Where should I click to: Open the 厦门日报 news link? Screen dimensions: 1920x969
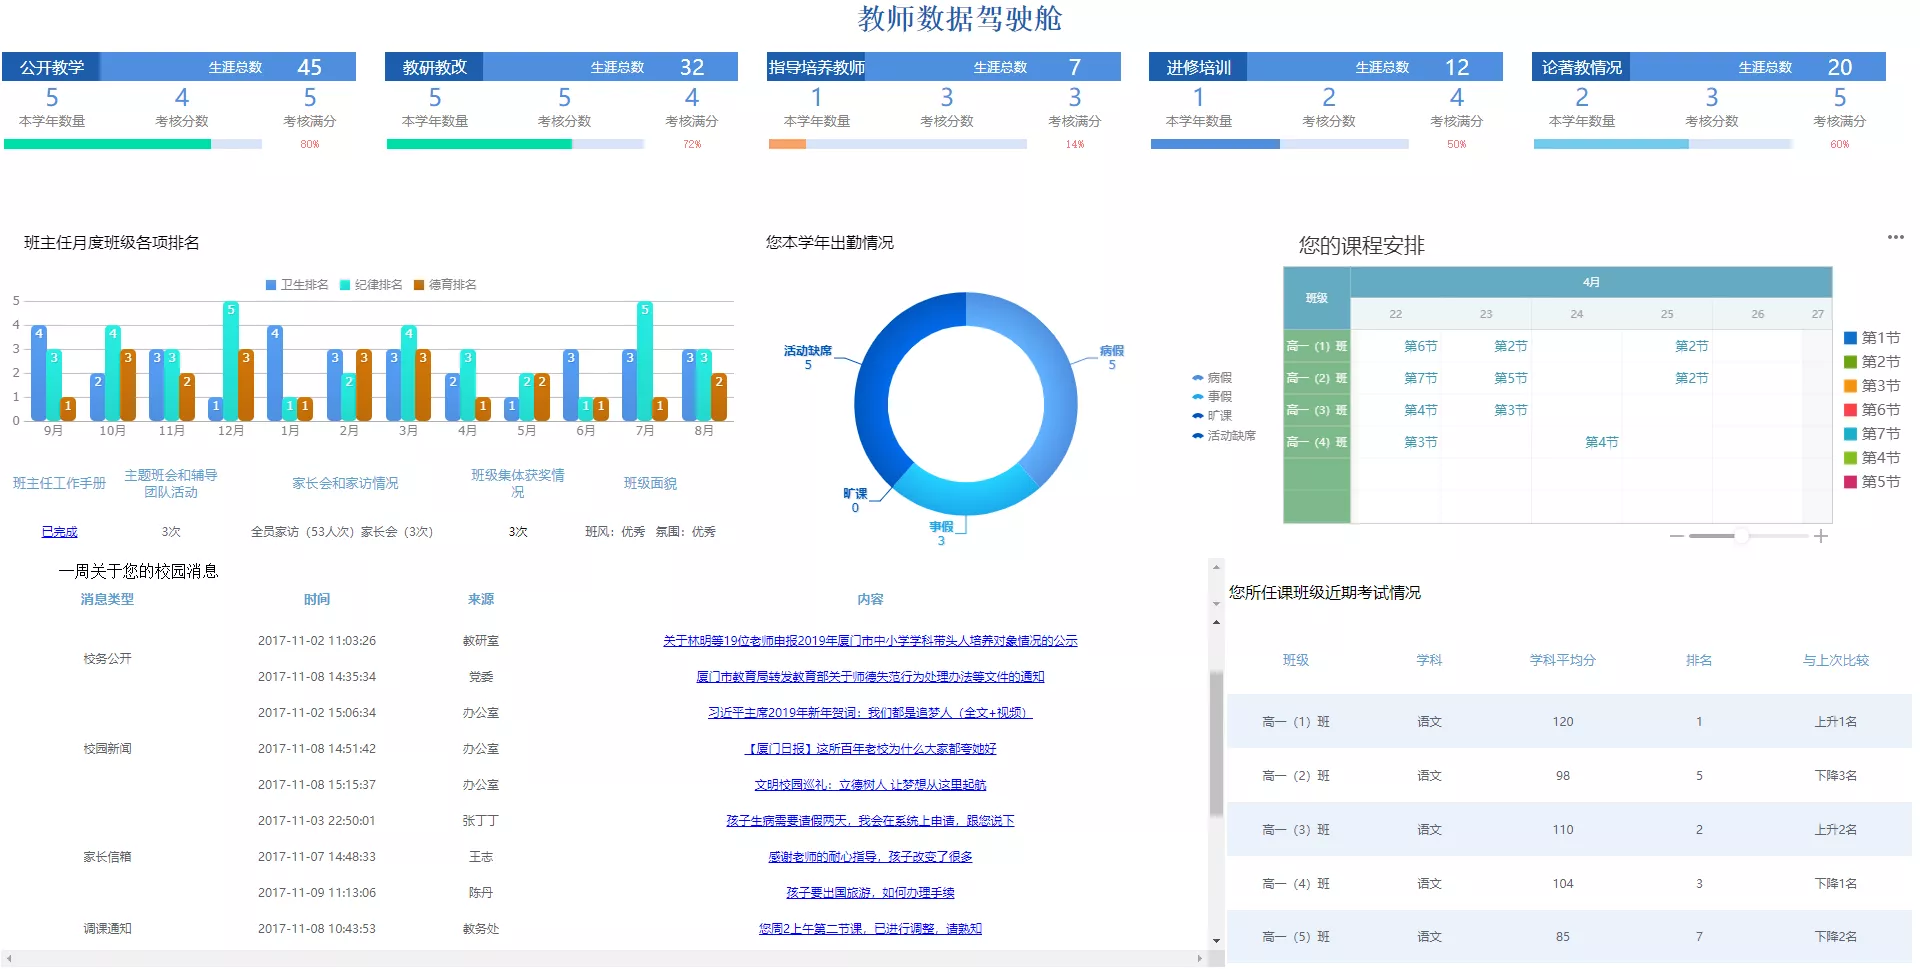[870, 749]
